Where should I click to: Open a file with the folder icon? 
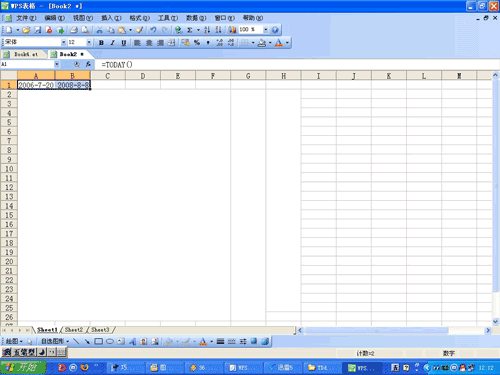click(x=26, y=30)
